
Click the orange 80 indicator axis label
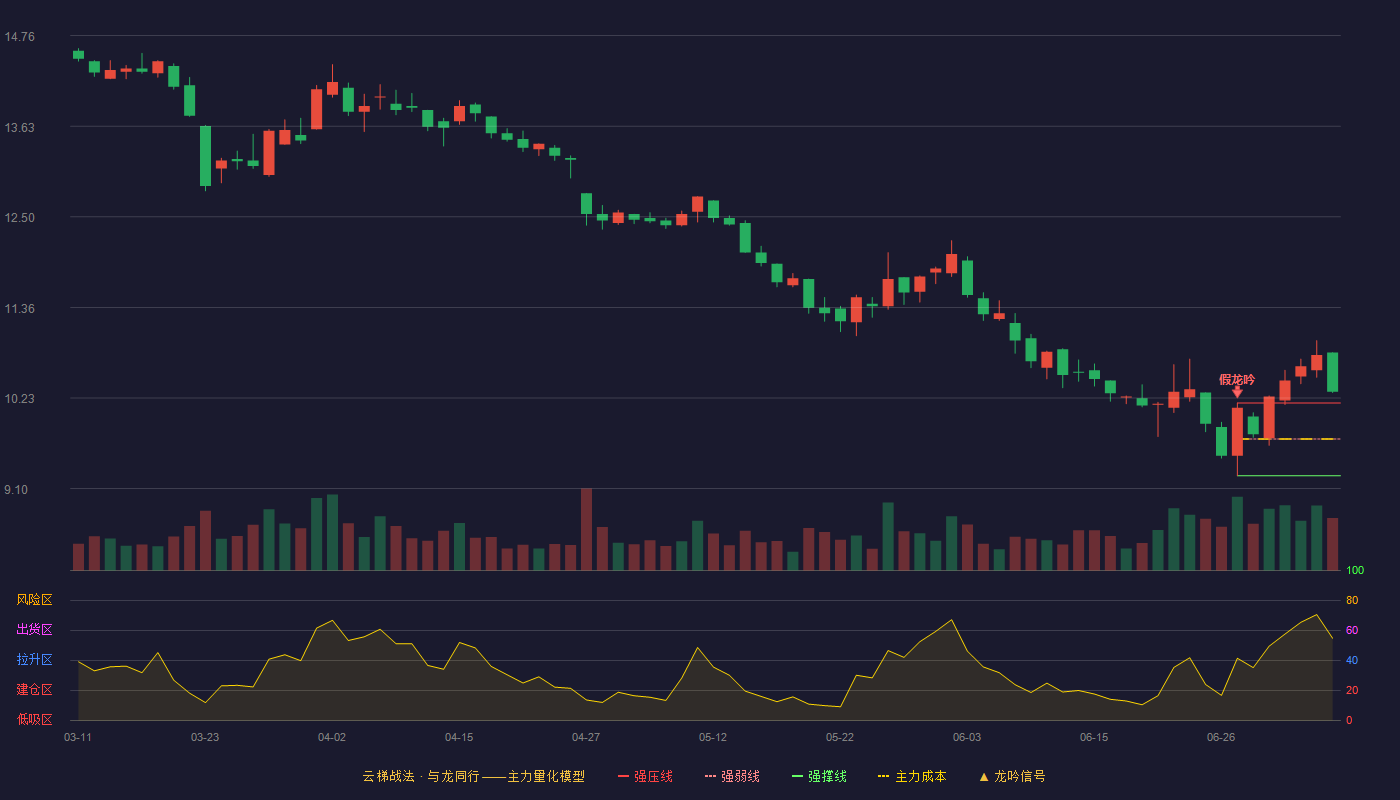pos(1352,600)
